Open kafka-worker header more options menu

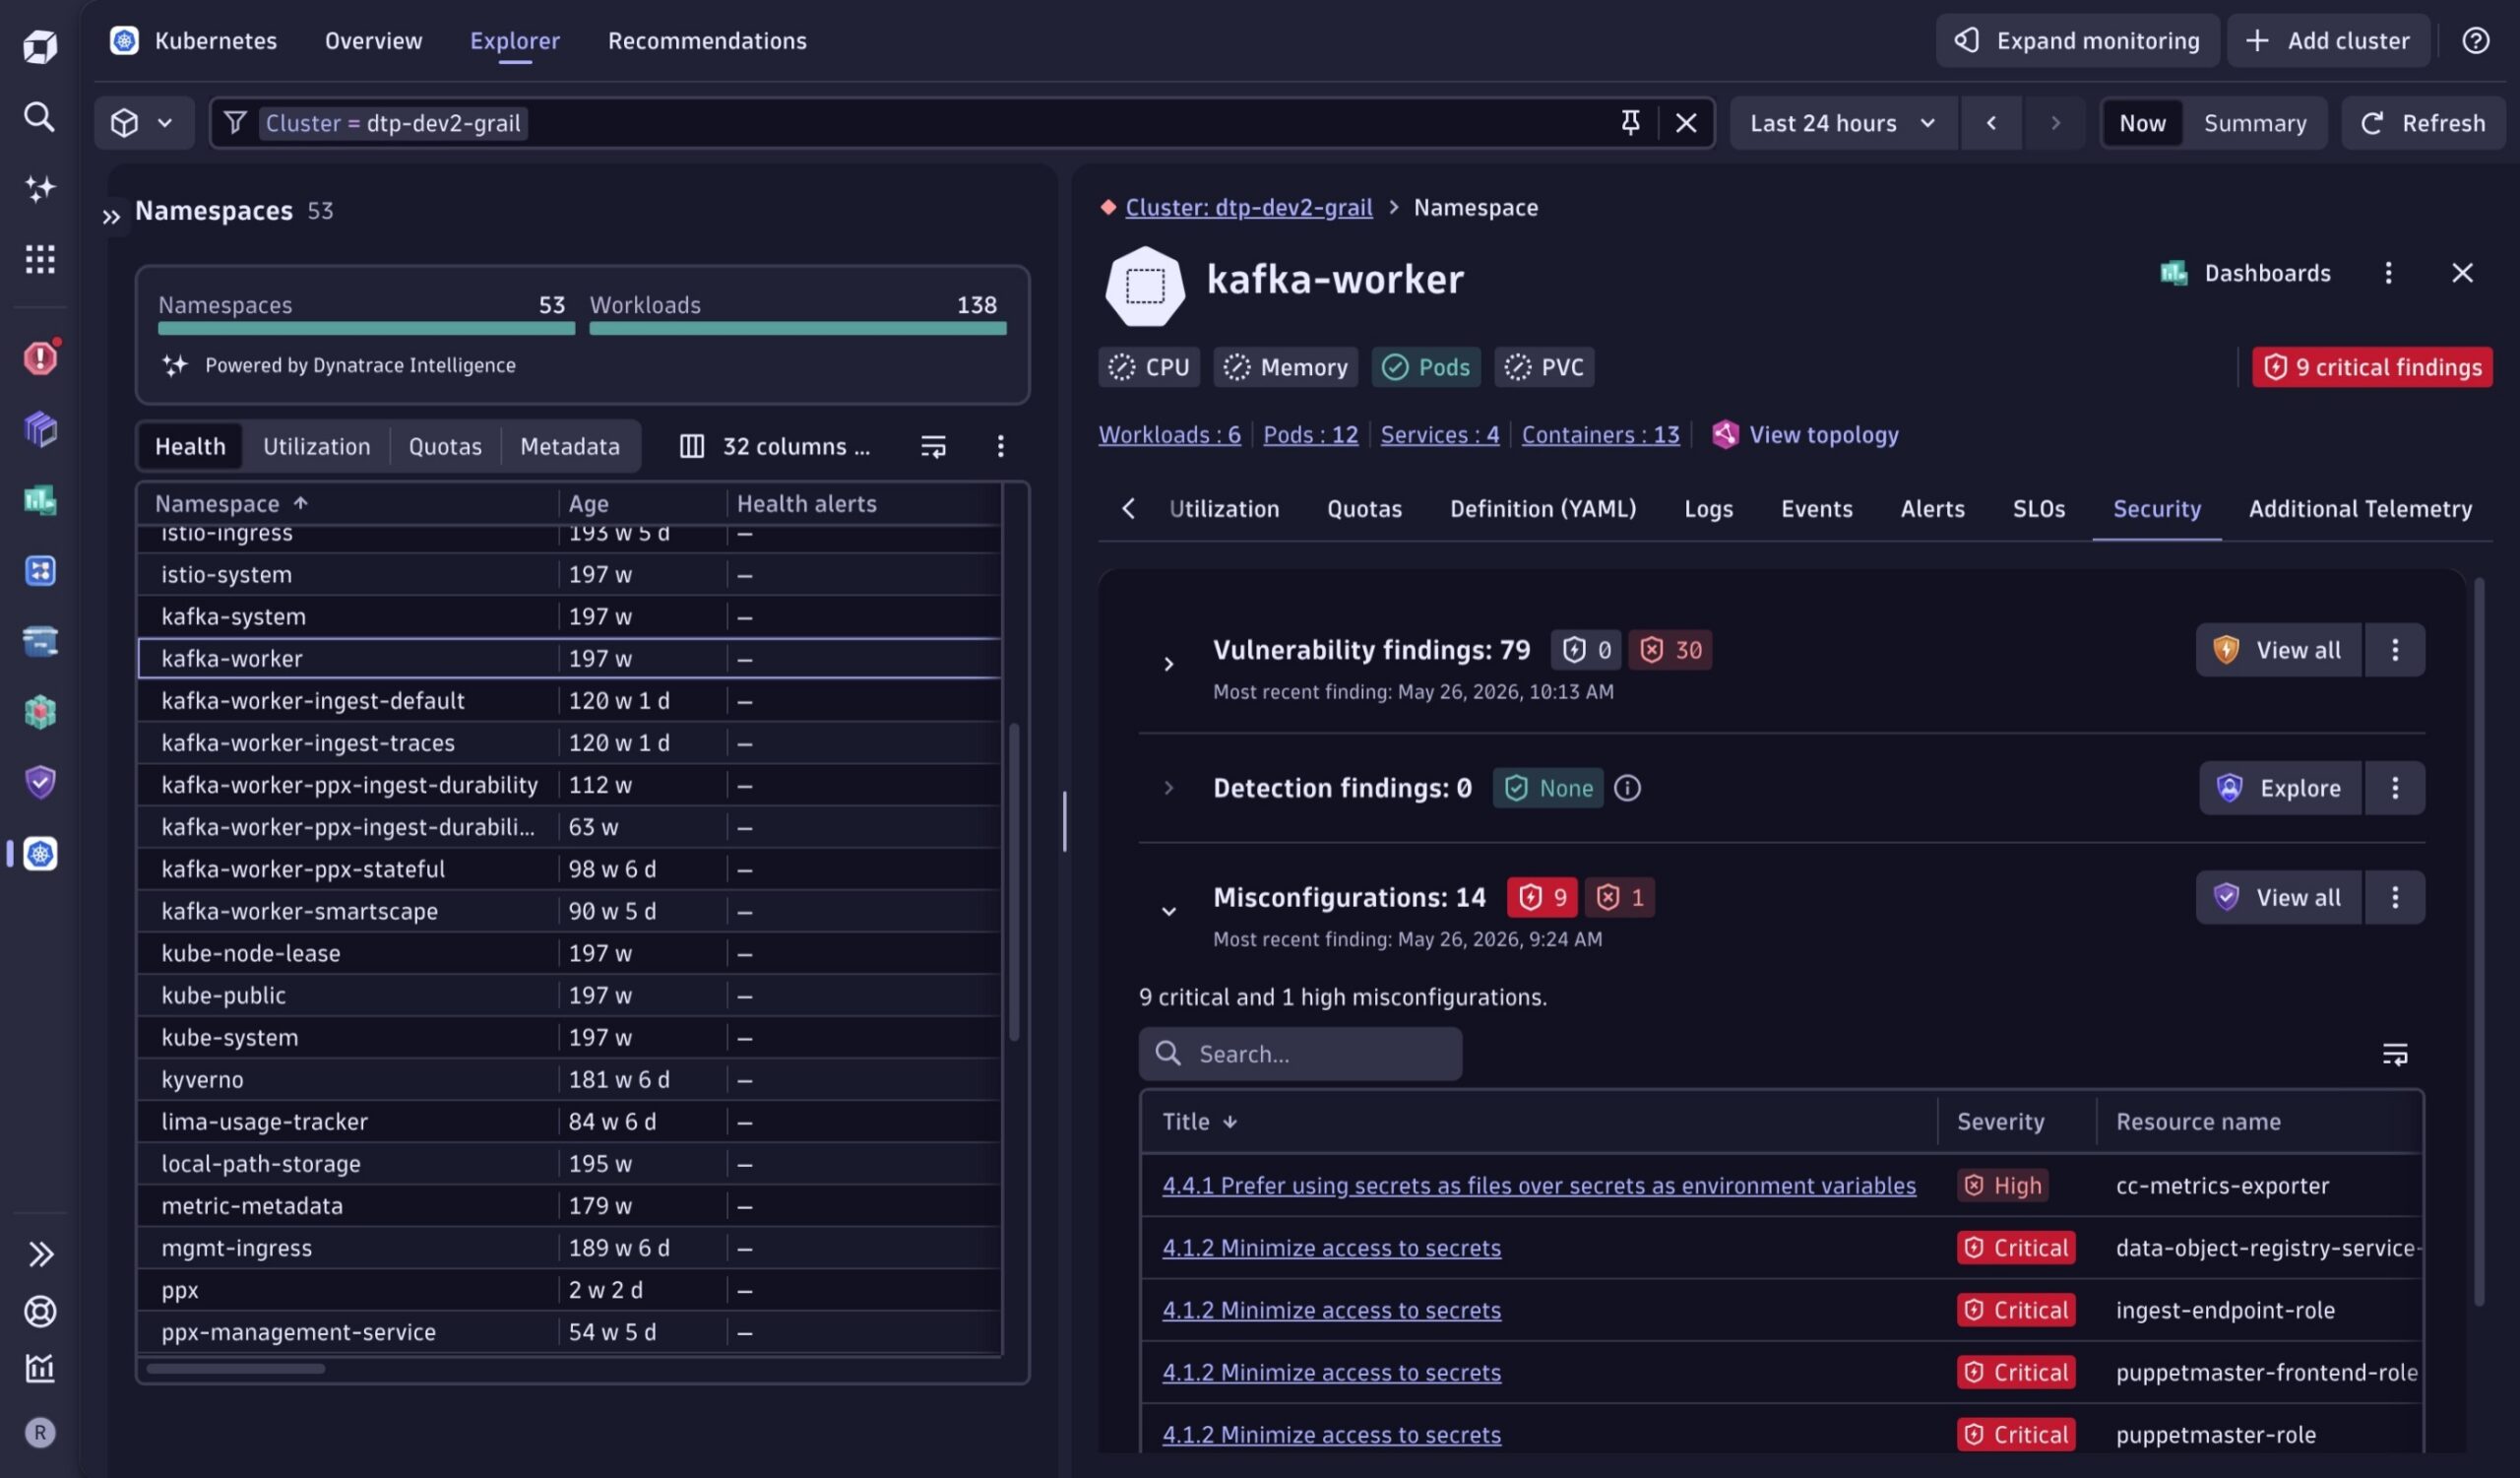(2388, 273)
